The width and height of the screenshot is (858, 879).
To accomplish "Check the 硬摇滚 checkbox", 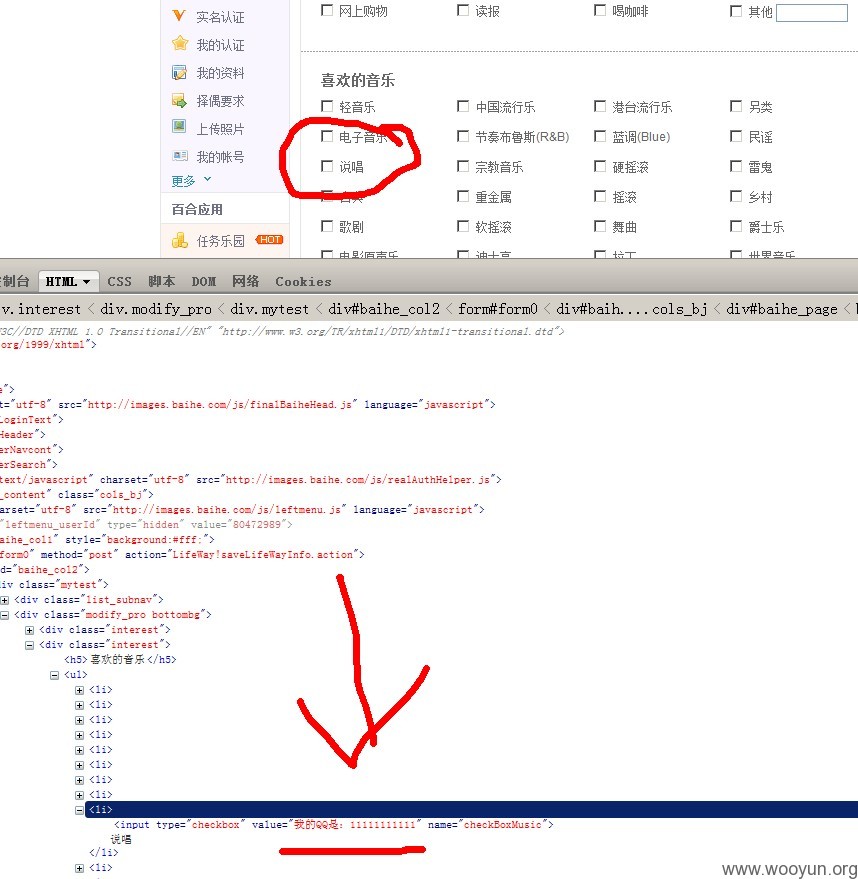I will [x=600, y=166].
